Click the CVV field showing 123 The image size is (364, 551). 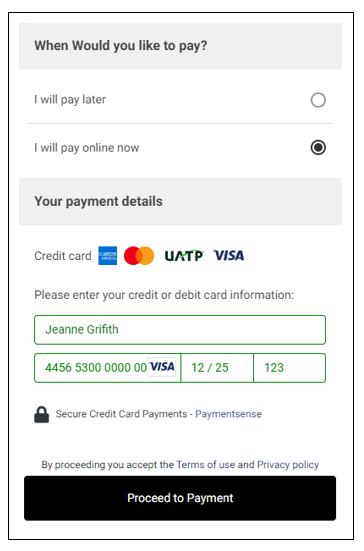point(290,368)
